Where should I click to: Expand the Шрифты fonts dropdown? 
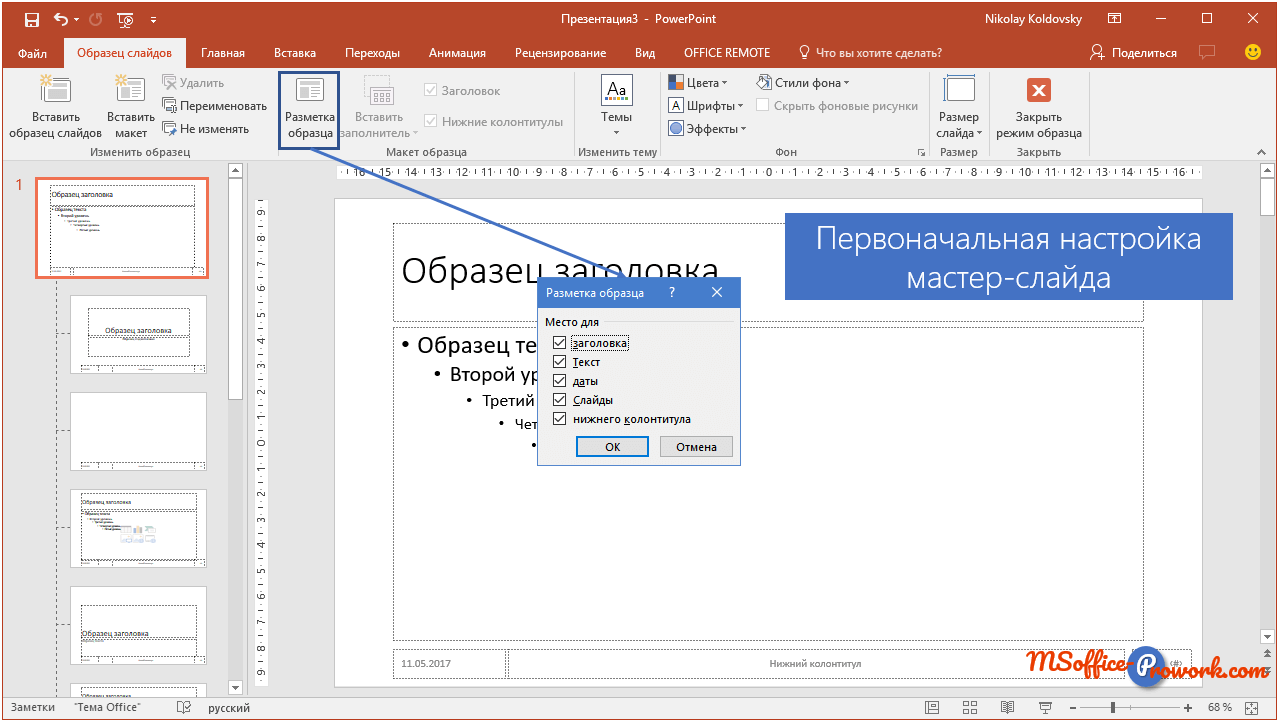[706, 106]
